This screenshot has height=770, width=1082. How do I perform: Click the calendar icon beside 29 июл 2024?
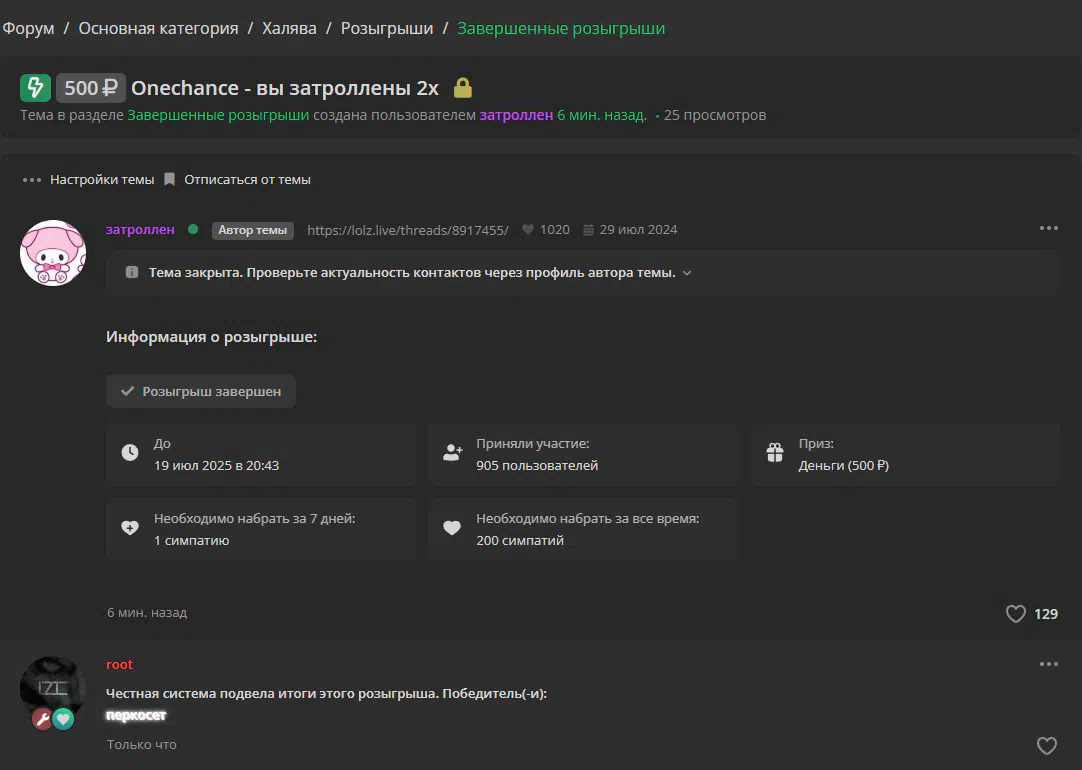(x=589, y=230)
